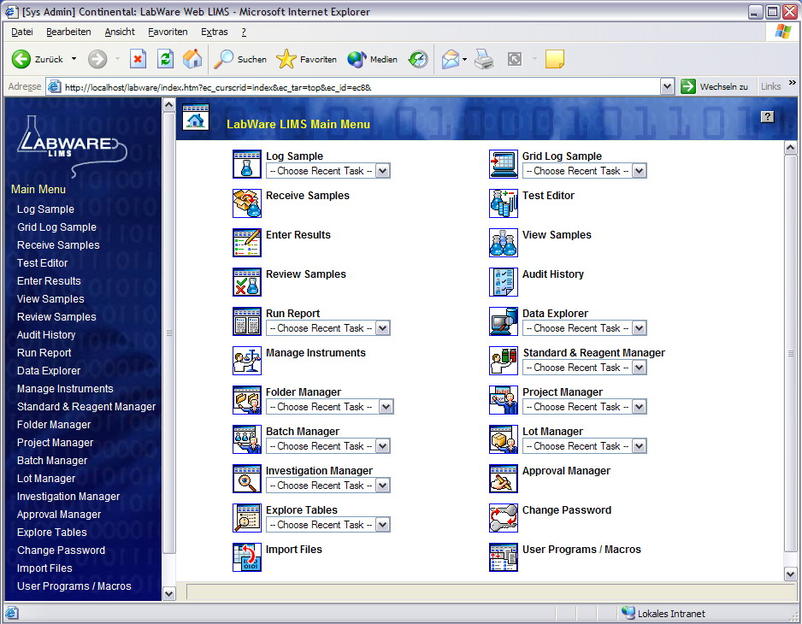
Task: Open the User Programs / Macros icon
Action: coord(503,558)
